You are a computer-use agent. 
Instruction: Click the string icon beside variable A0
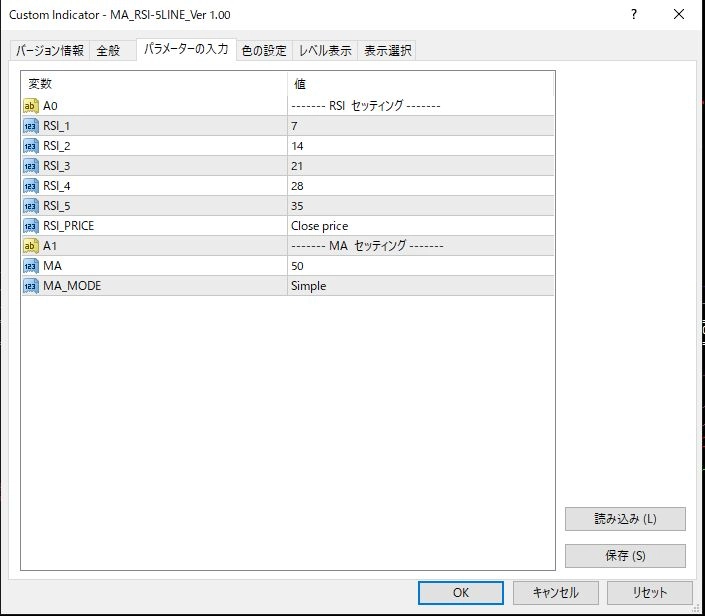[x=31, y=106]
